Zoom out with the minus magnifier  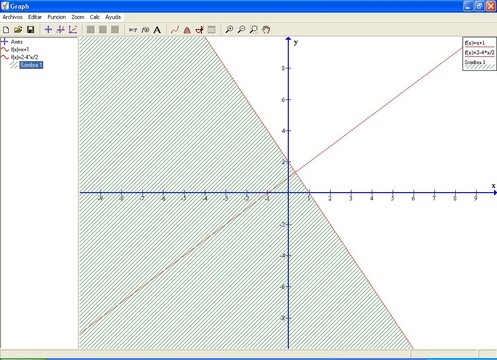point(241,30)
